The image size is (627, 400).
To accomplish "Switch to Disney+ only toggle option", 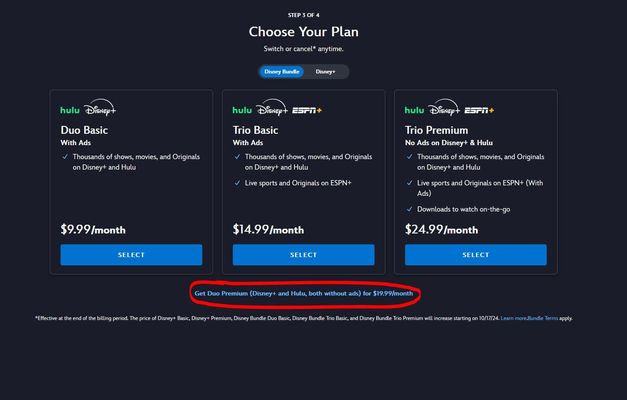I will coord(325,72).
